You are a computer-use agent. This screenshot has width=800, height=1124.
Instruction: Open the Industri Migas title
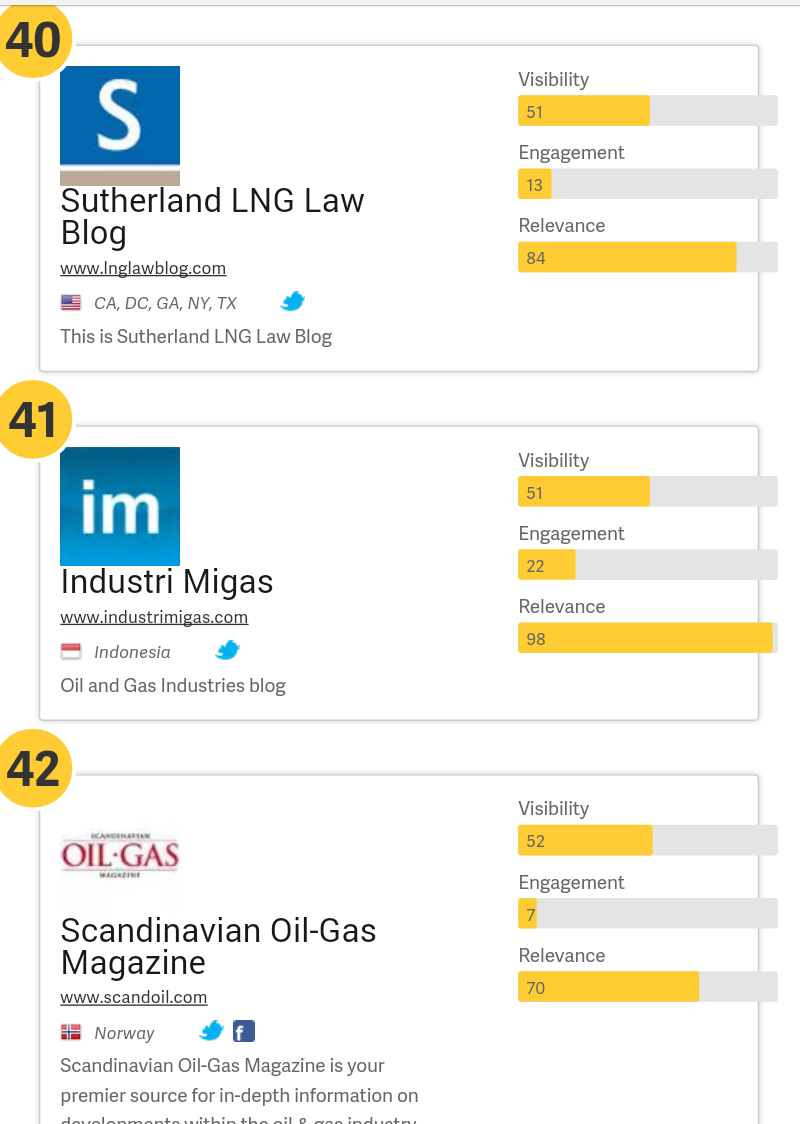click(x=167, y=581)
